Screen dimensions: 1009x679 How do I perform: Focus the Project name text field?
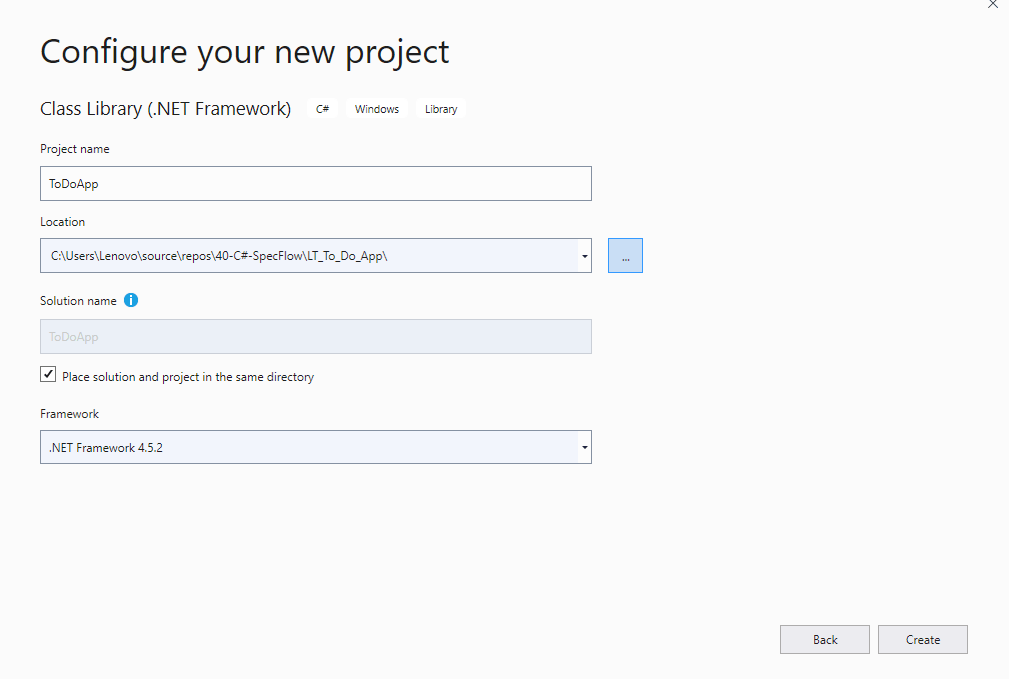click(315, 184)
